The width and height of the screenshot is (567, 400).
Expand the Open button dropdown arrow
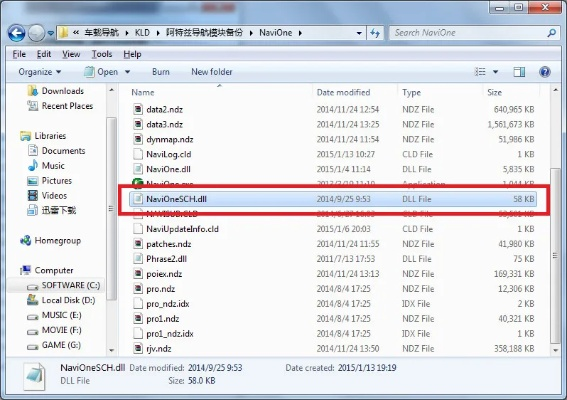click(x=128, y=72)
